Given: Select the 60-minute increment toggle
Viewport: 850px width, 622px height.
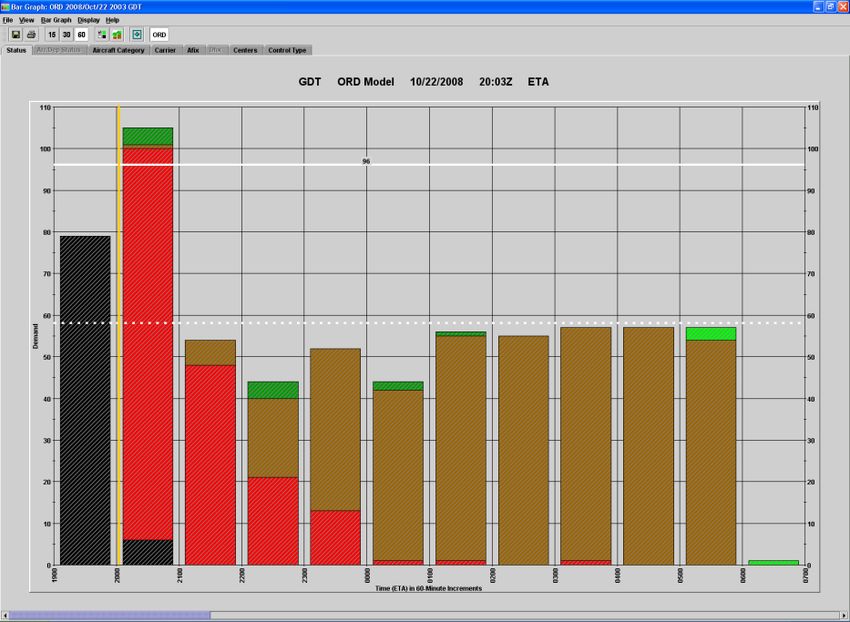Looking at the screenshot, I should [82, 34].
